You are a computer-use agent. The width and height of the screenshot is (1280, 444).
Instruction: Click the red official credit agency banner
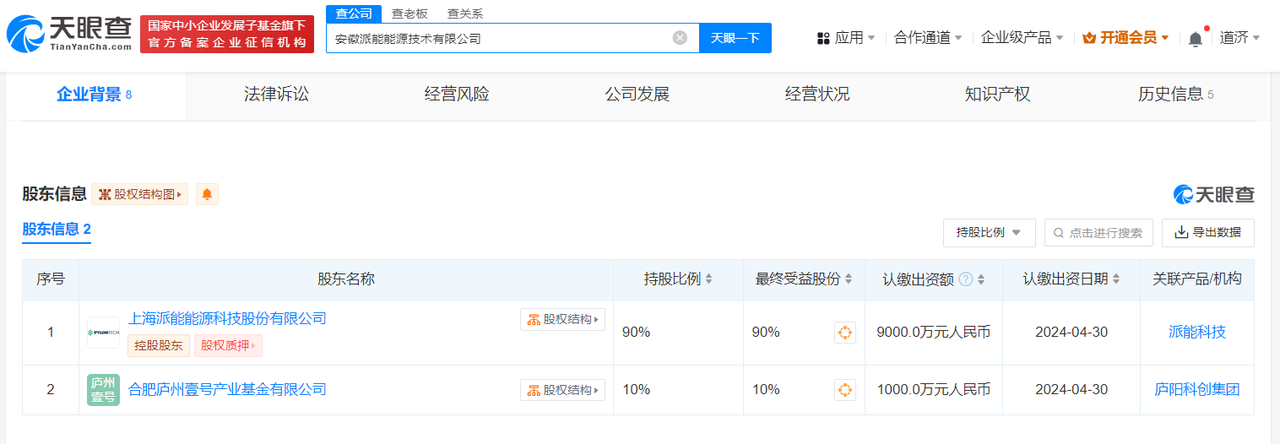(x=227, y=34)
